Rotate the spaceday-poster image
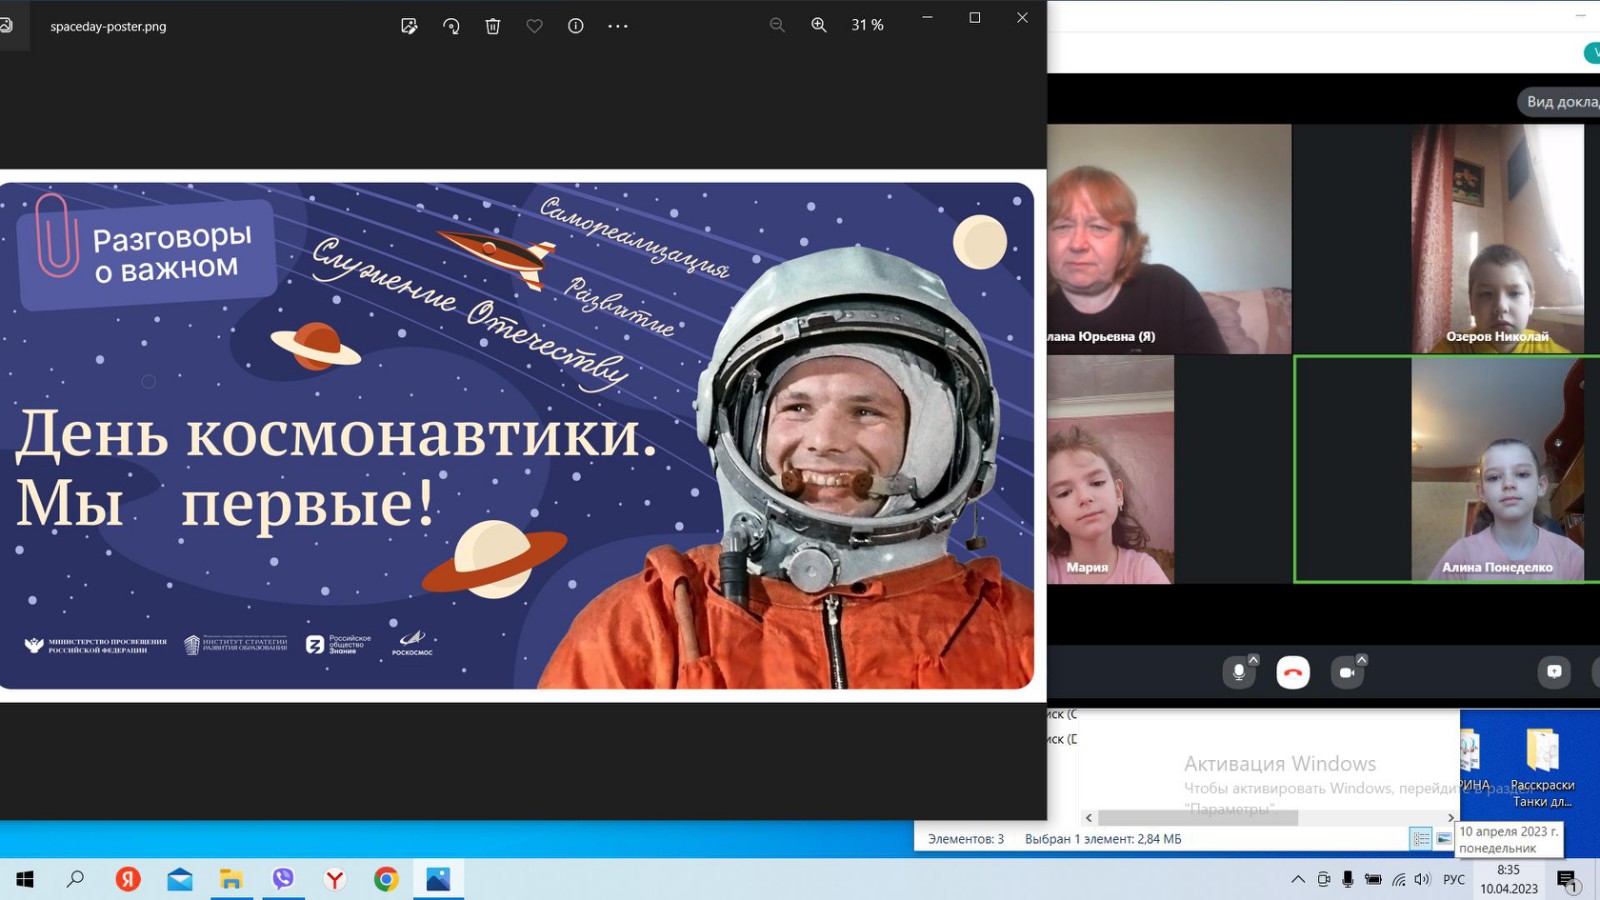 [451, 26]
